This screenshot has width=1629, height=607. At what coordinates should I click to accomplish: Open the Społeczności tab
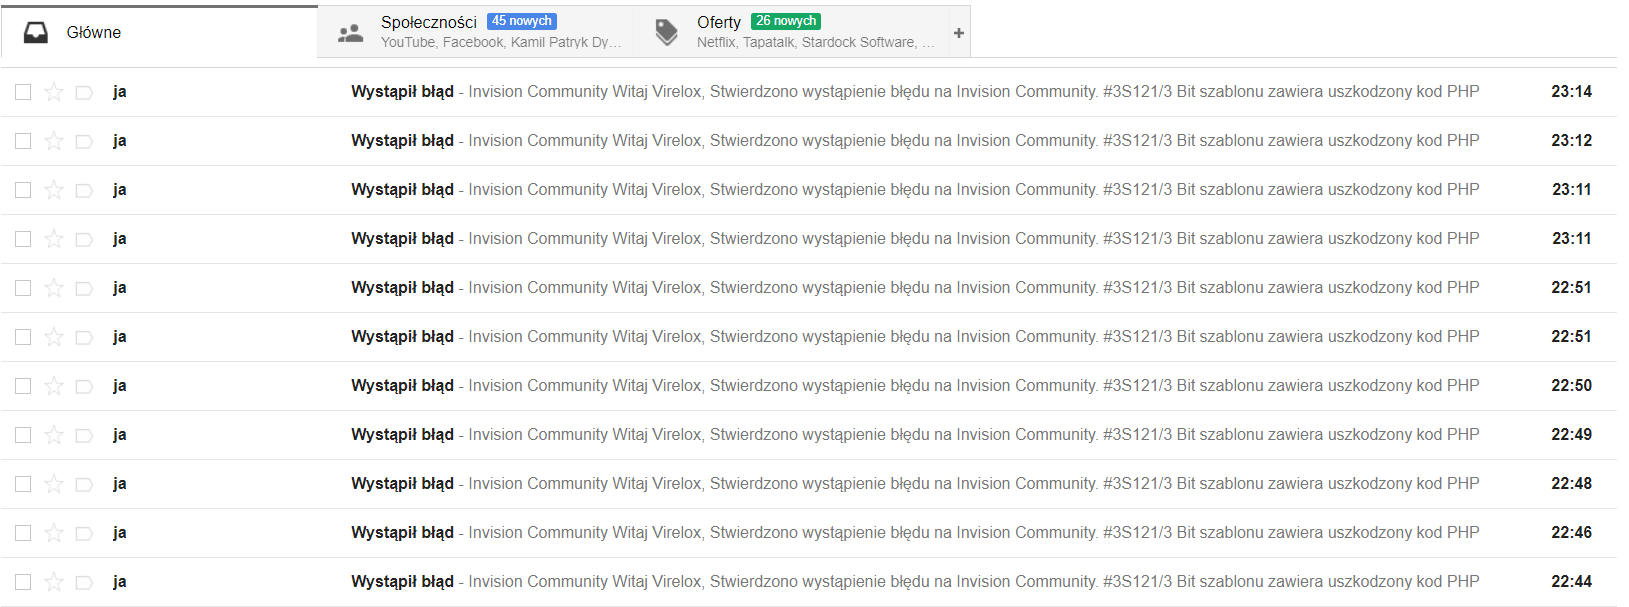coord(428,22)
